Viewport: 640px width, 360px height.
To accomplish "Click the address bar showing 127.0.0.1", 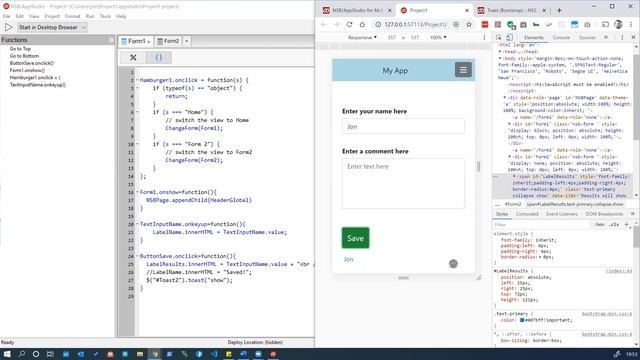I will coord(416,24).
